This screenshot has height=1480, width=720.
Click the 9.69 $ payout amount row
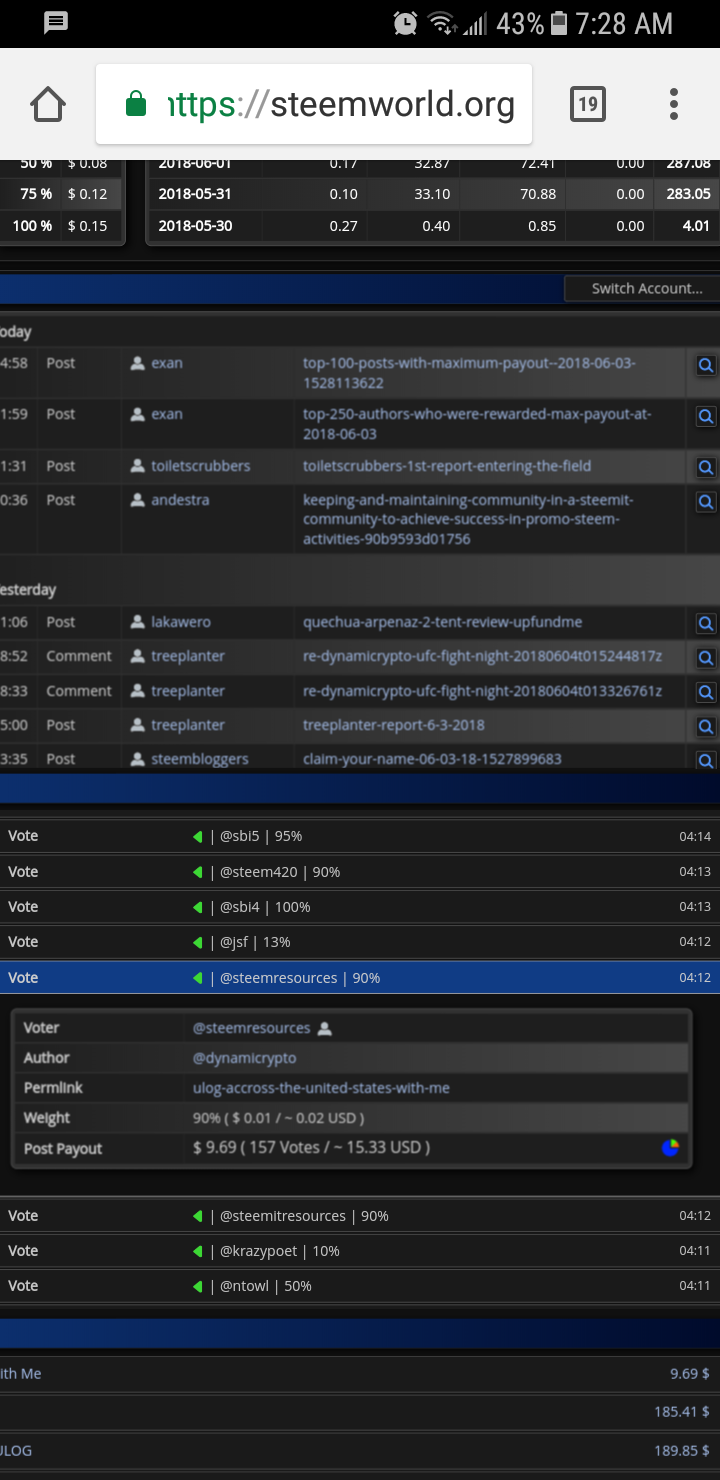[360, 1374]
